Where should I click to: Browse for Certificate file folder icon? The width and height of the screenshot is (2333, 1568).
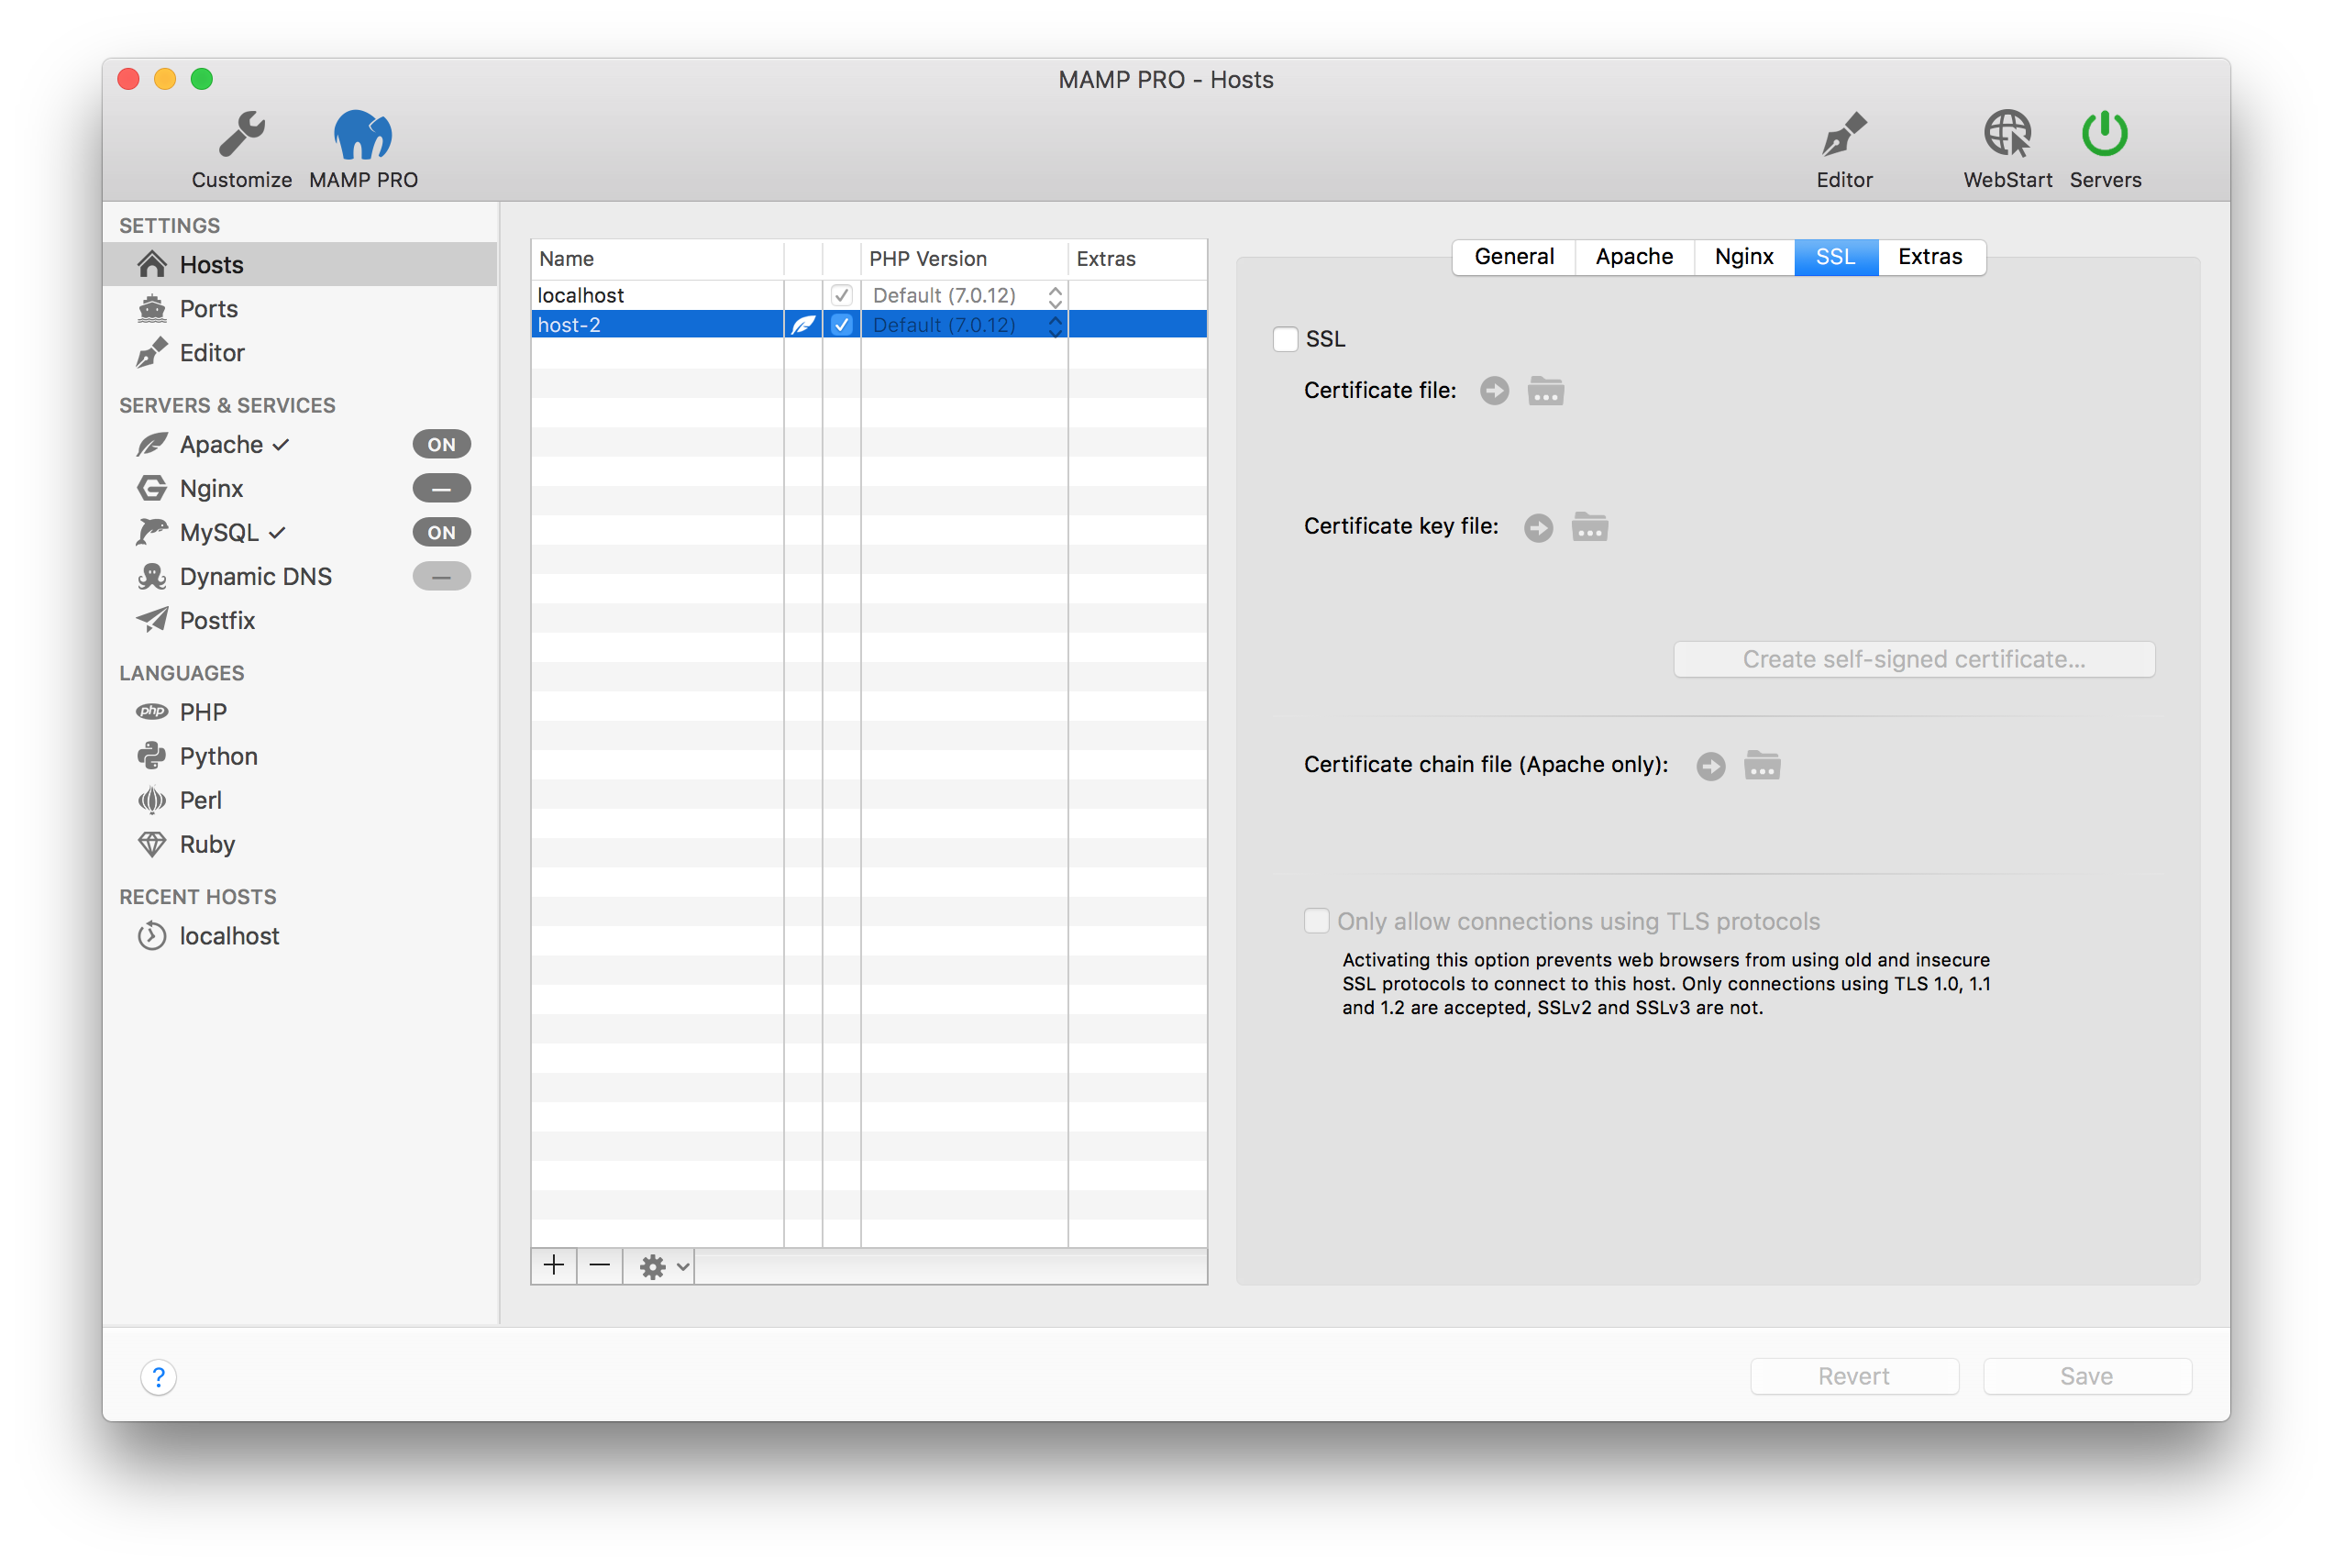[x=1545, y=390]
